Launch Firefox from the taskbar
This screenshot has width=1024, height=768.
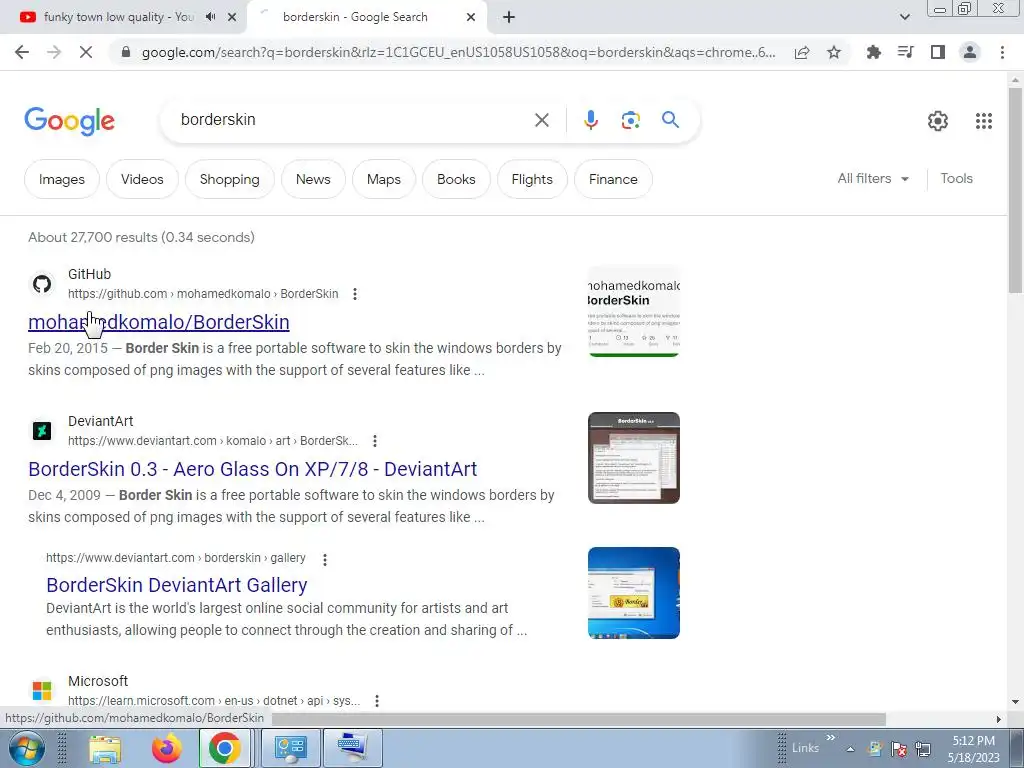167,748
